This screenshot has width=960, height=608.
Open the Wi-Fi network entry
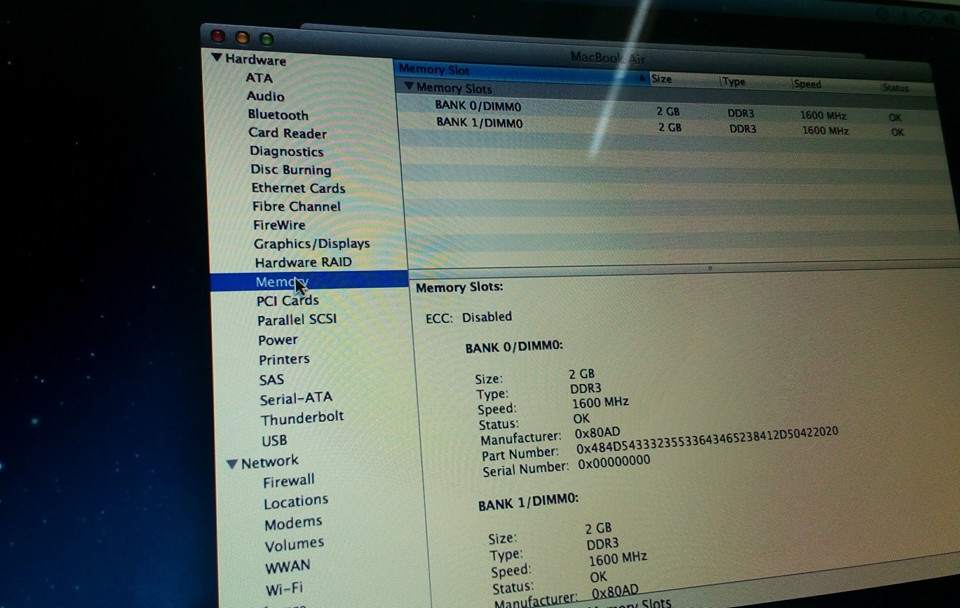[x=284, y=589]
